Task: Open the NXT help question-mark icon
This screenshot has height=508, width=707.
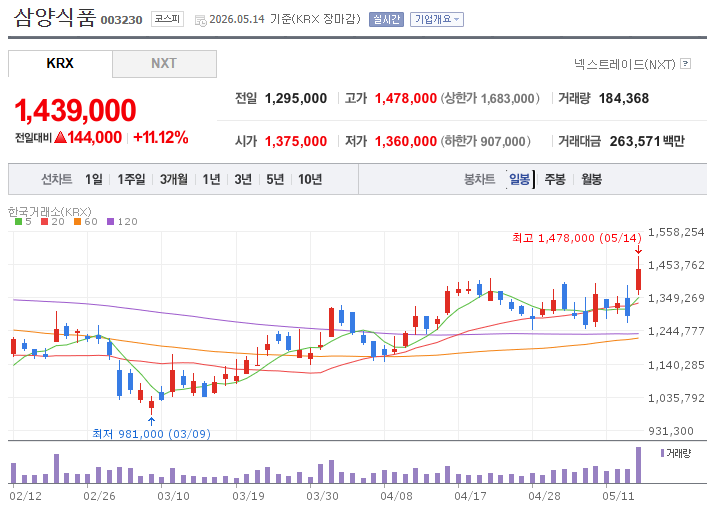Action: coord(685,64)
